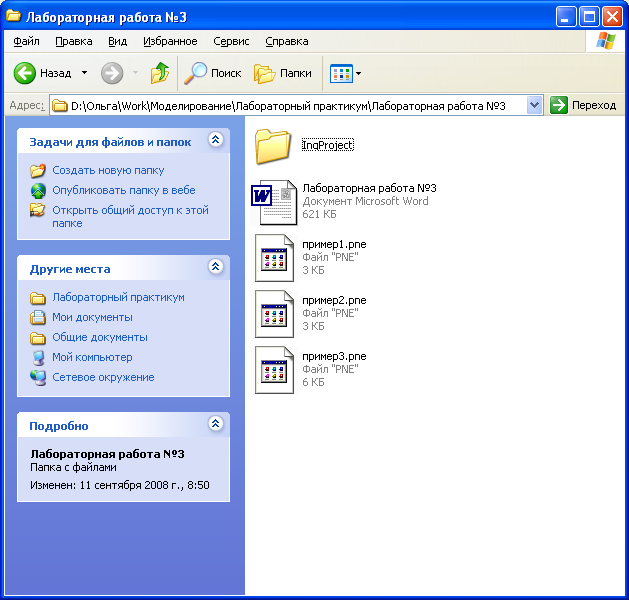Click Создать новую папку link
Image resolution: width=629 pixels, height=600 pixels.
(x=108, y=170)
